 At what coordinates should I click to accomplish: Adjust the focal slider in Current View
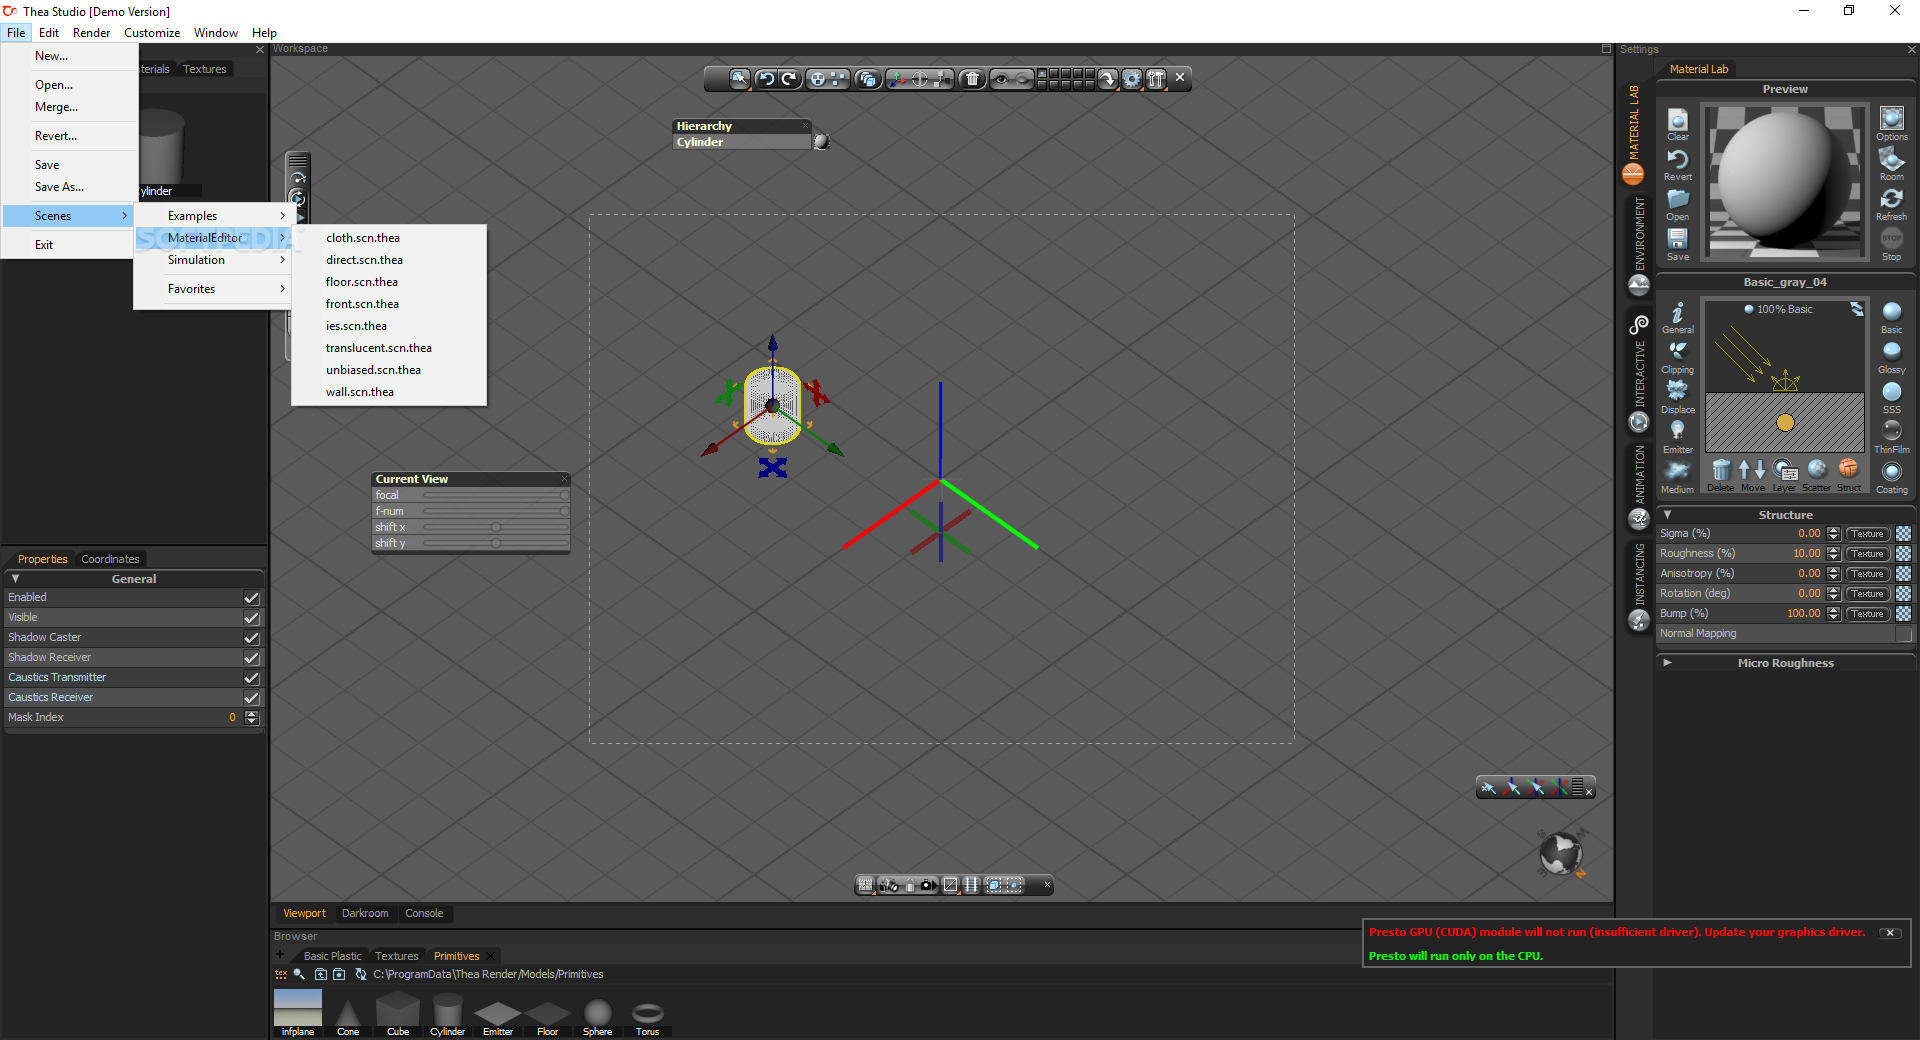tap(496, 495)
